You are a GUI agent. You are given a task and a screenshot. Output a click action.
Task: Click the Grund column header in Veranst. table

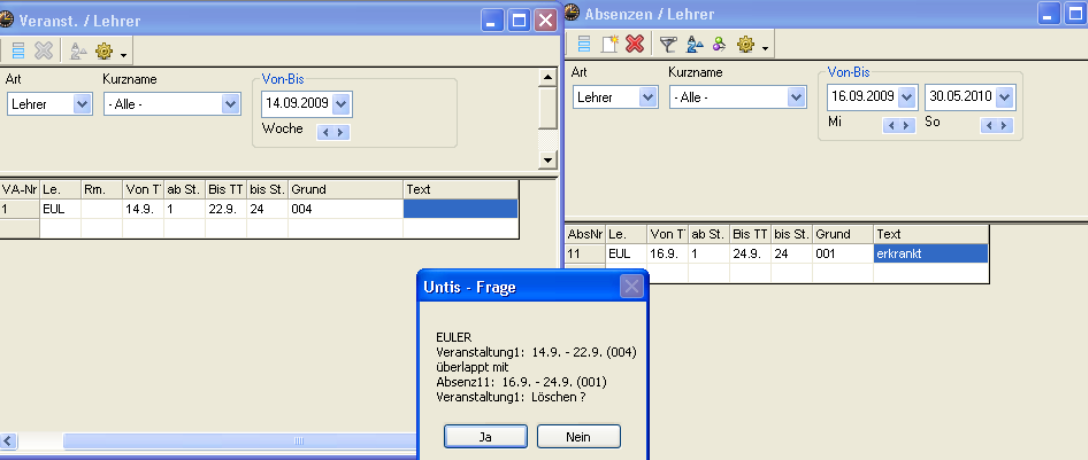(344, 189)
